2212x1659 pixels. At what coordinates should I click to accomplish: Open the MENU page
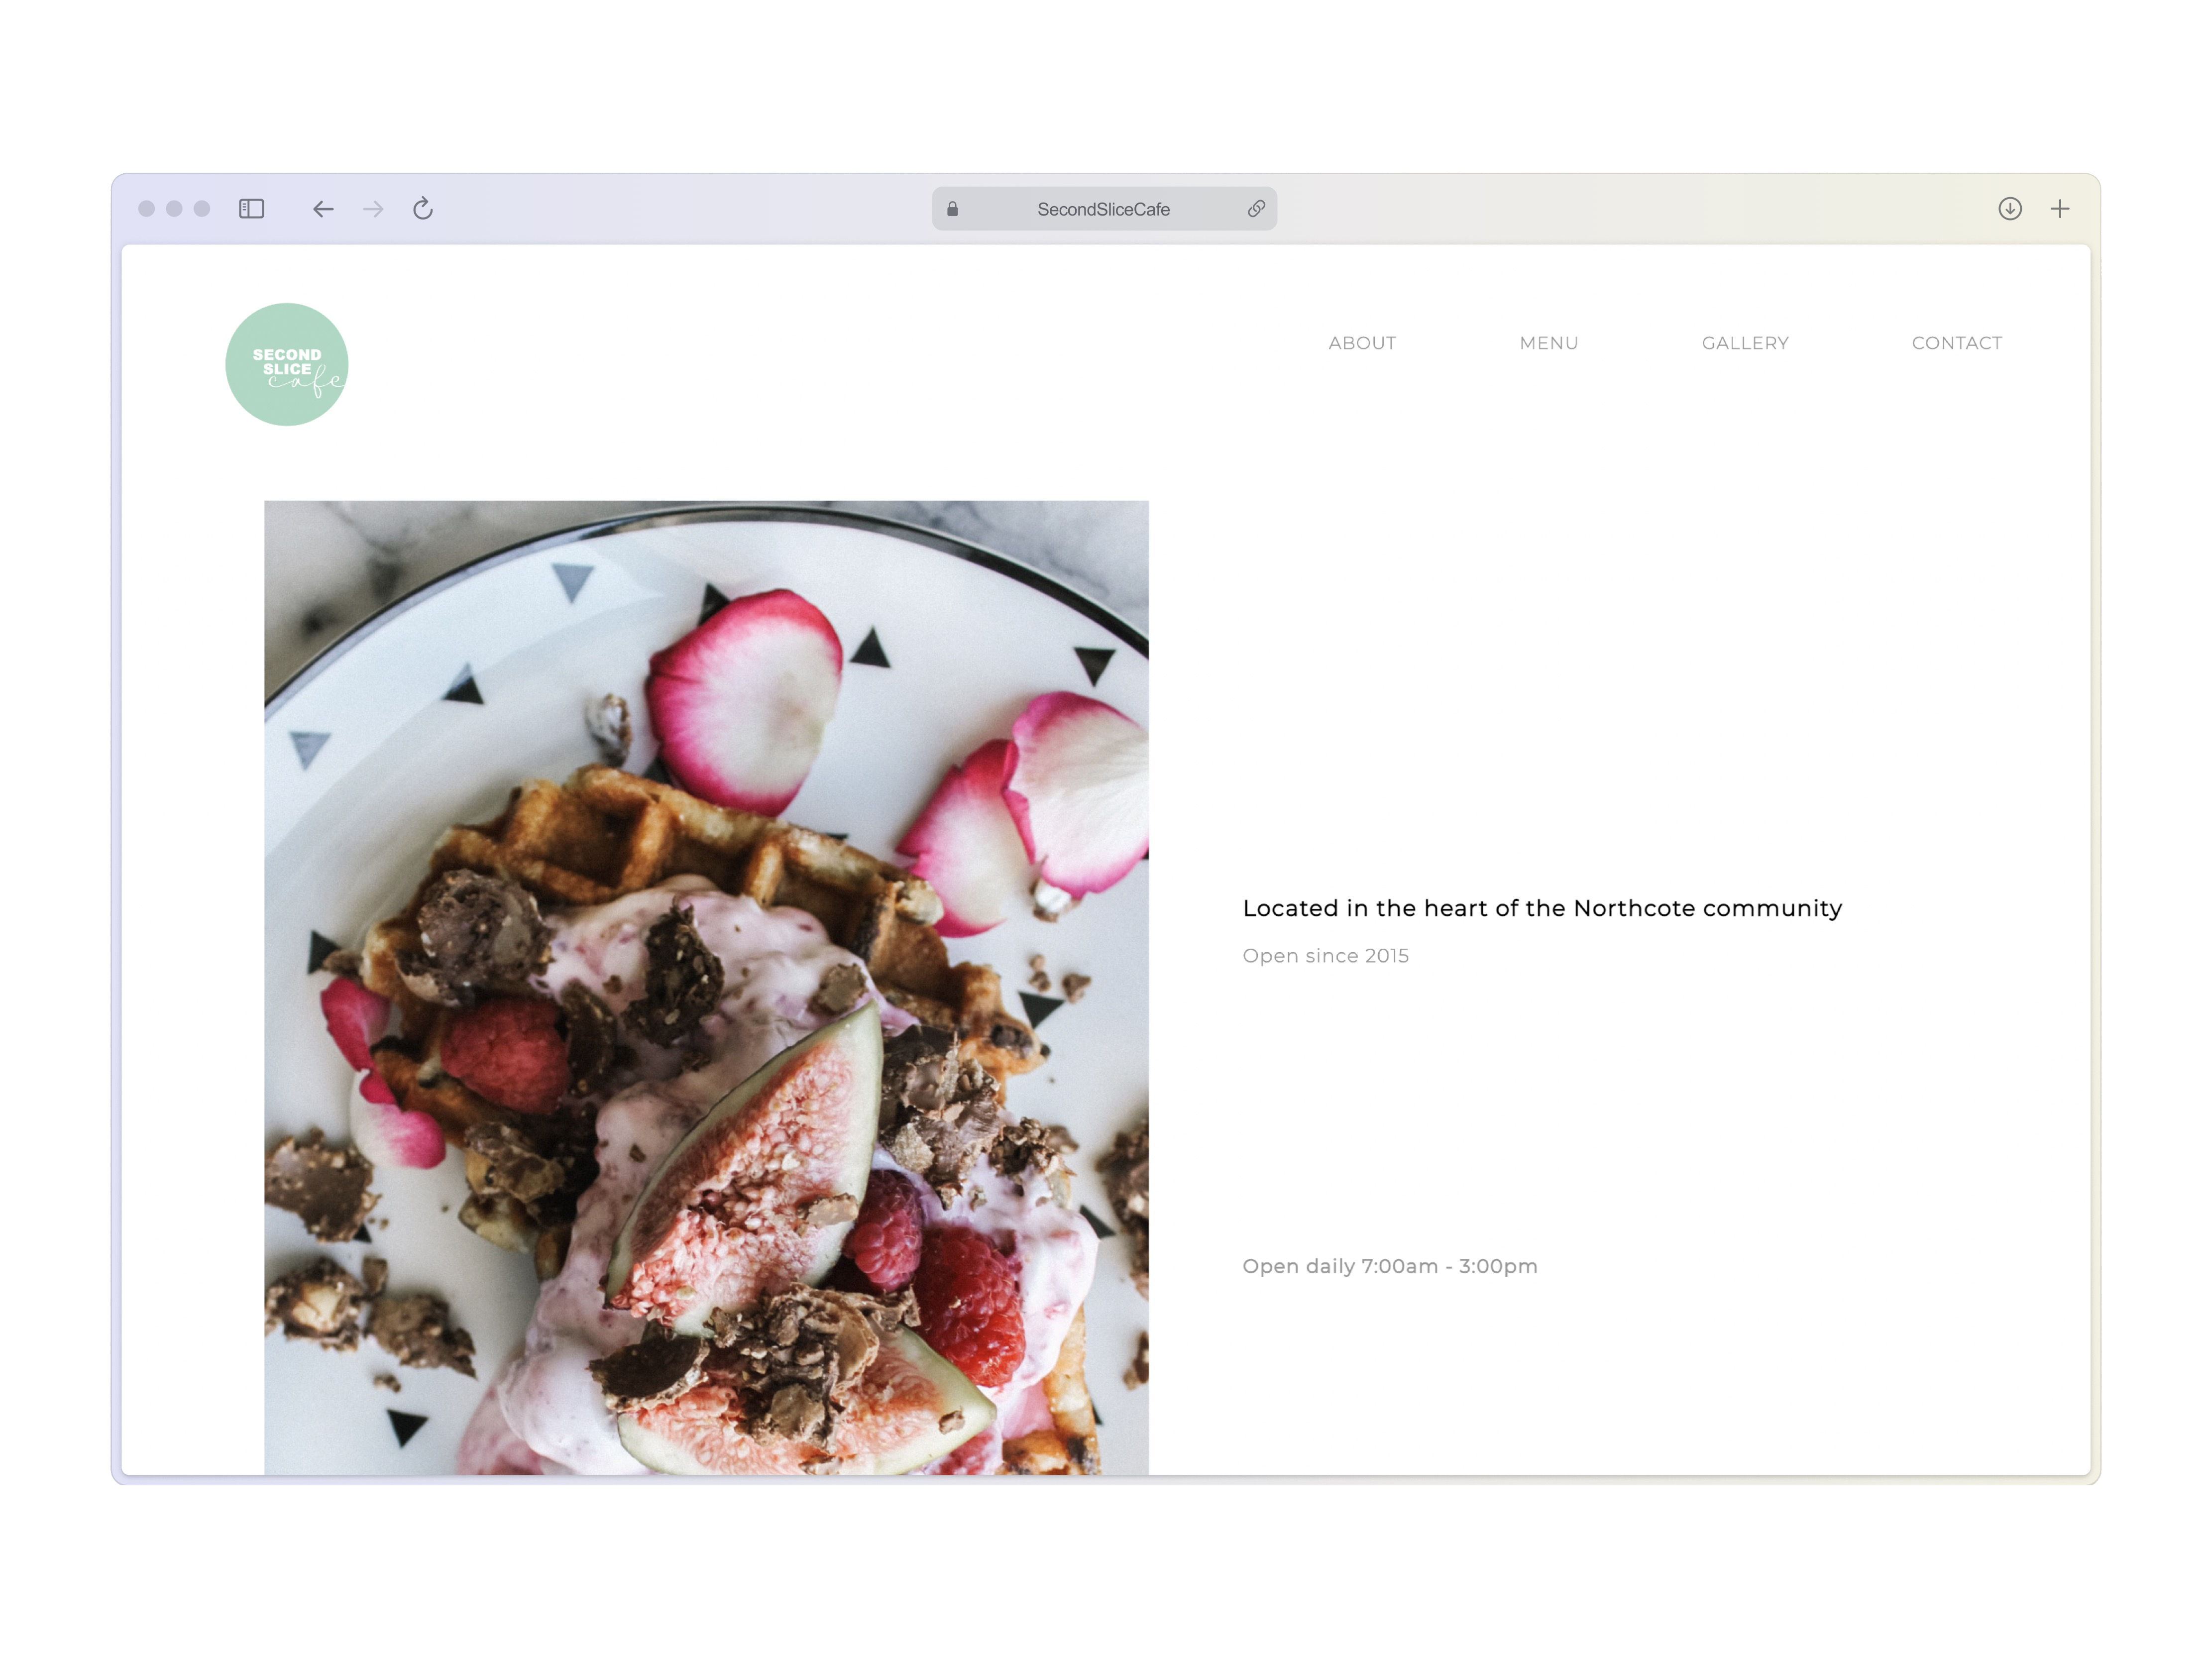coord(1549,343)
